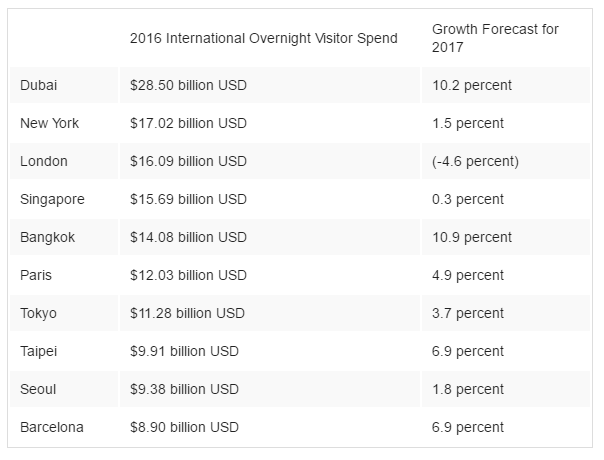Click the Bangkok city cell
Image resolution: width=604 pixels, height=460 pixels.
click(47, 238)
